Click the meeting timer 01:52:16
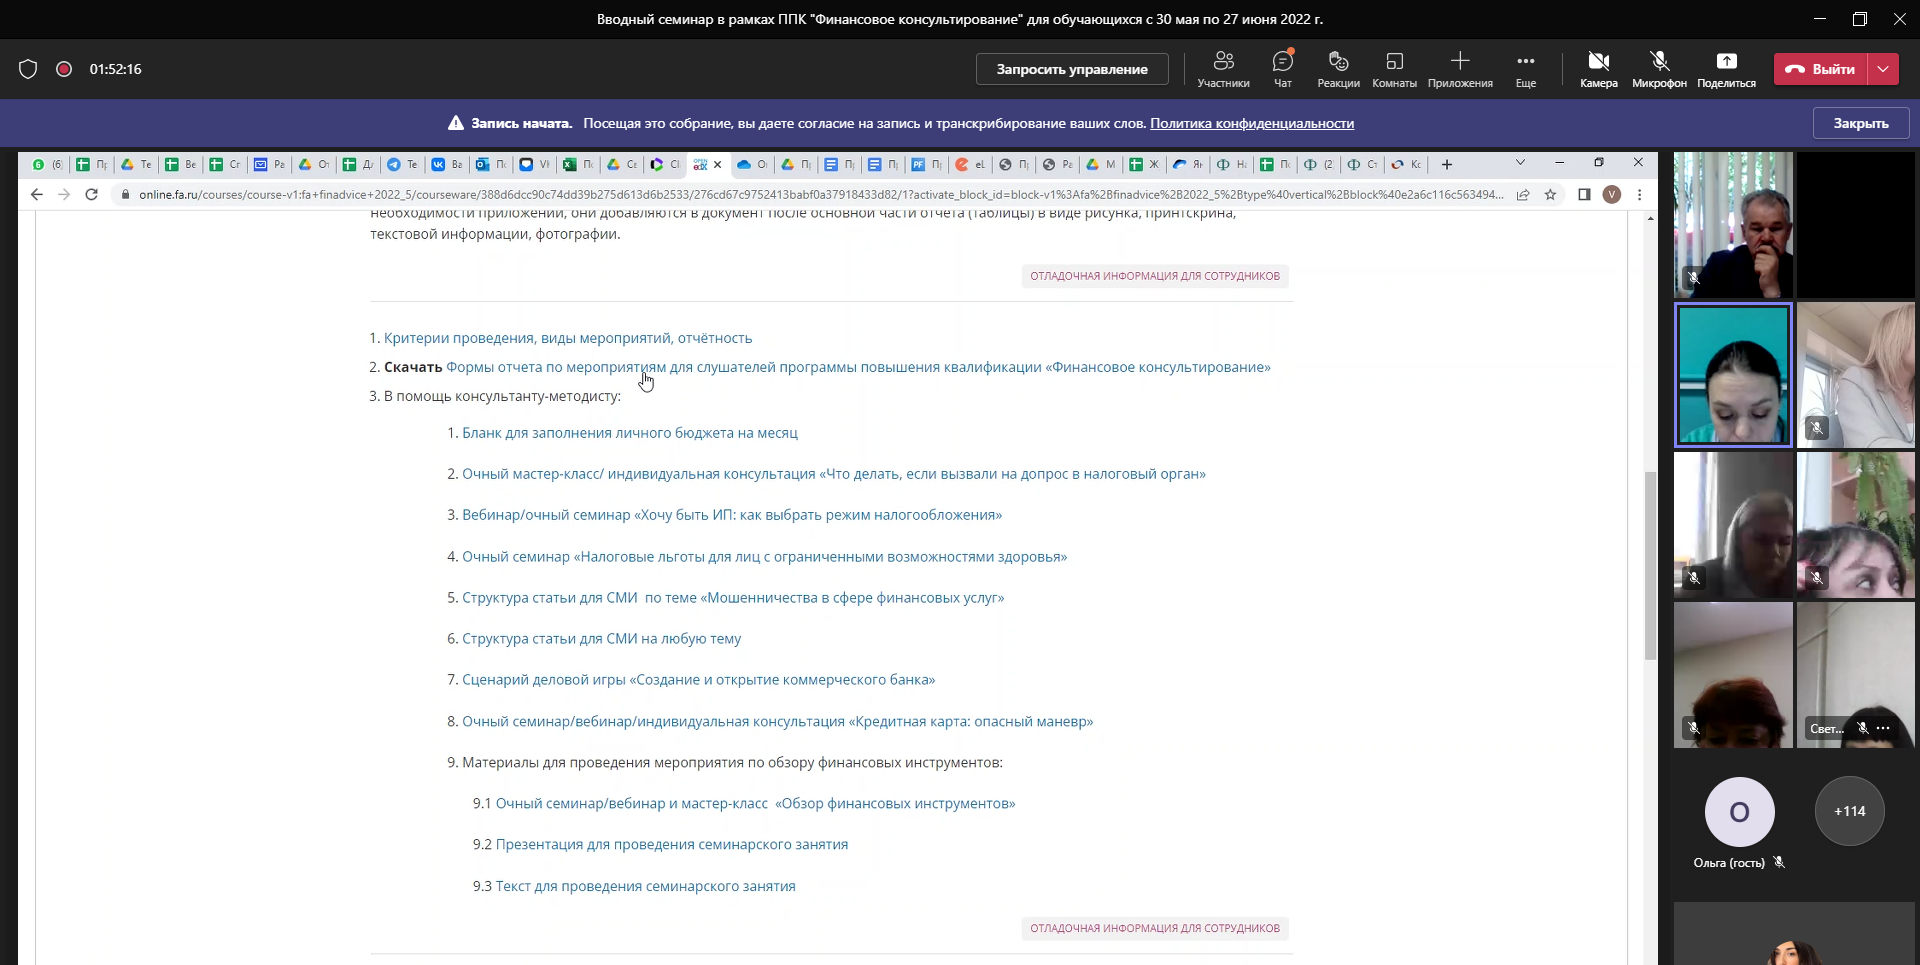The width and height of the screenshot is (1920, 965). [116, 69]
